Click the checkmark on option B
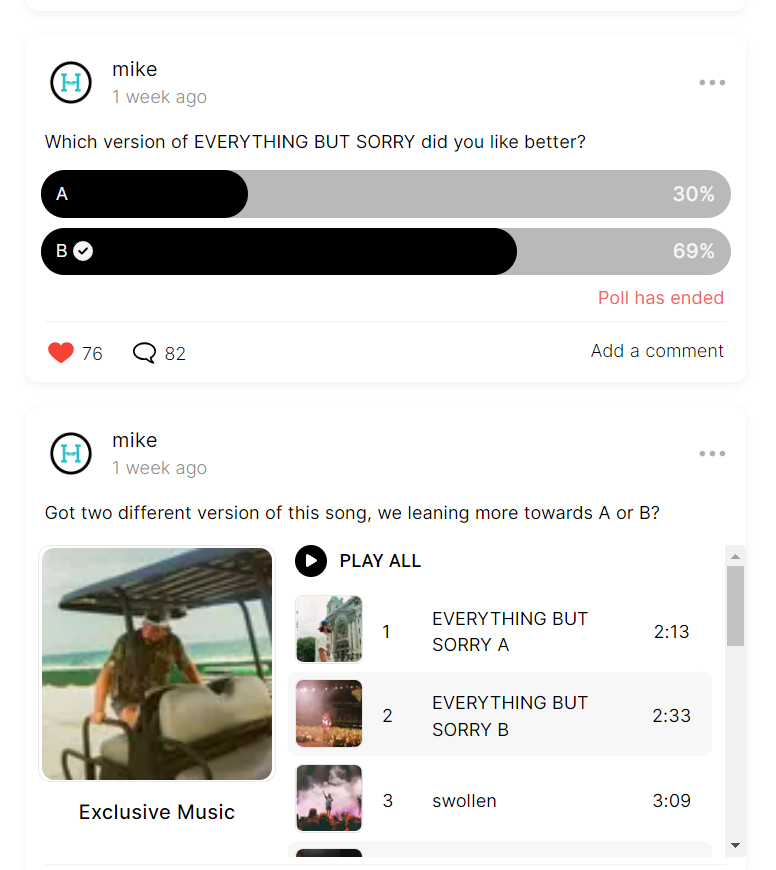This screenshot has width=776, height=870. [x=83, y=251]
